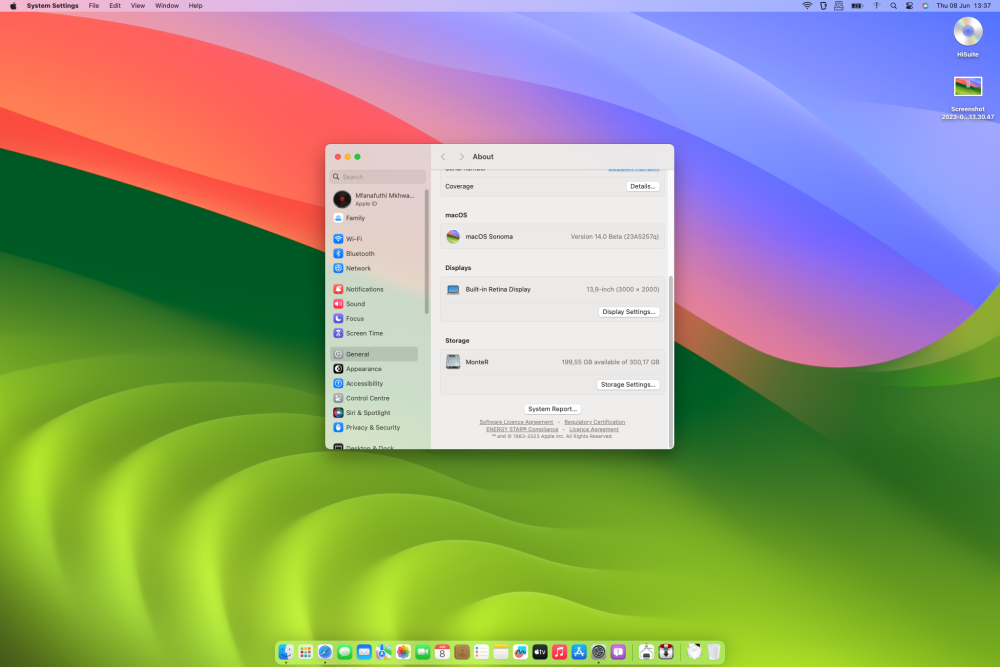The width and height of the screenshot is (1000, 667).
Task: Select General in the sidebar
Action: (x=374, y=354)
